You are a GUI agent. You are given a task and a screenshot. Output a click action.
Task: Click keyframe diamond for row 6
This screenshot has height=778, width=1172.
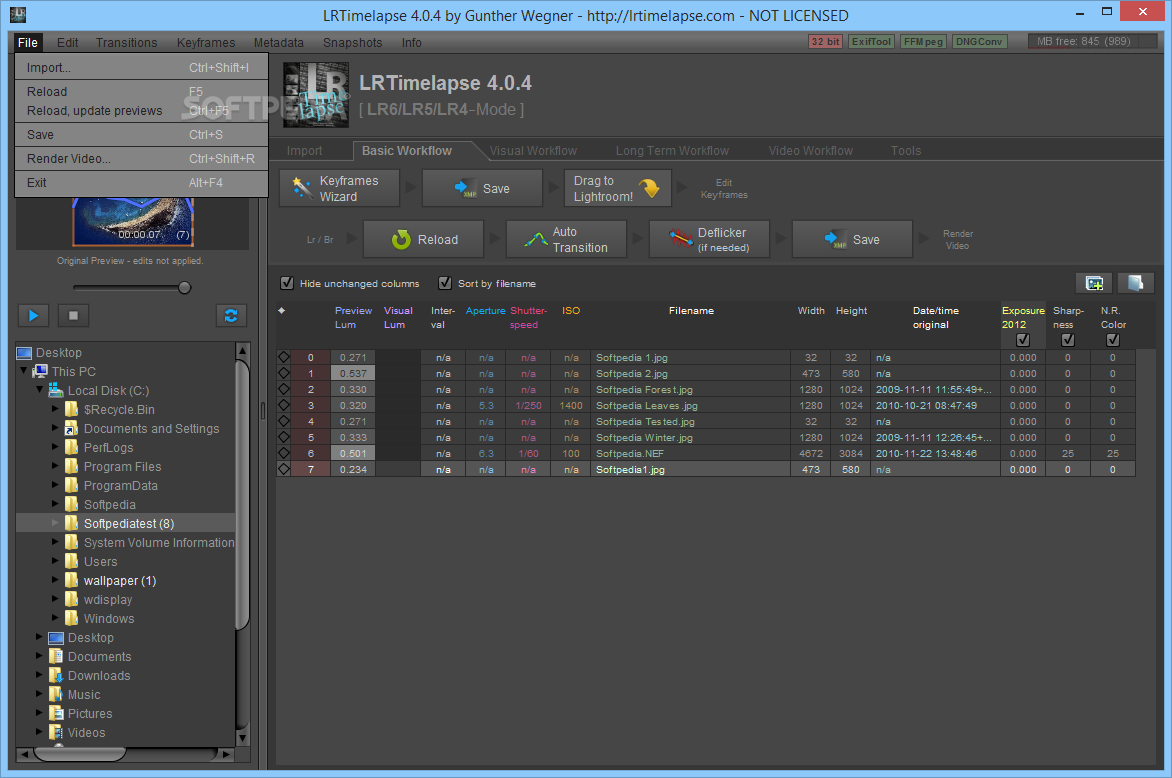[x=284, y=453]
